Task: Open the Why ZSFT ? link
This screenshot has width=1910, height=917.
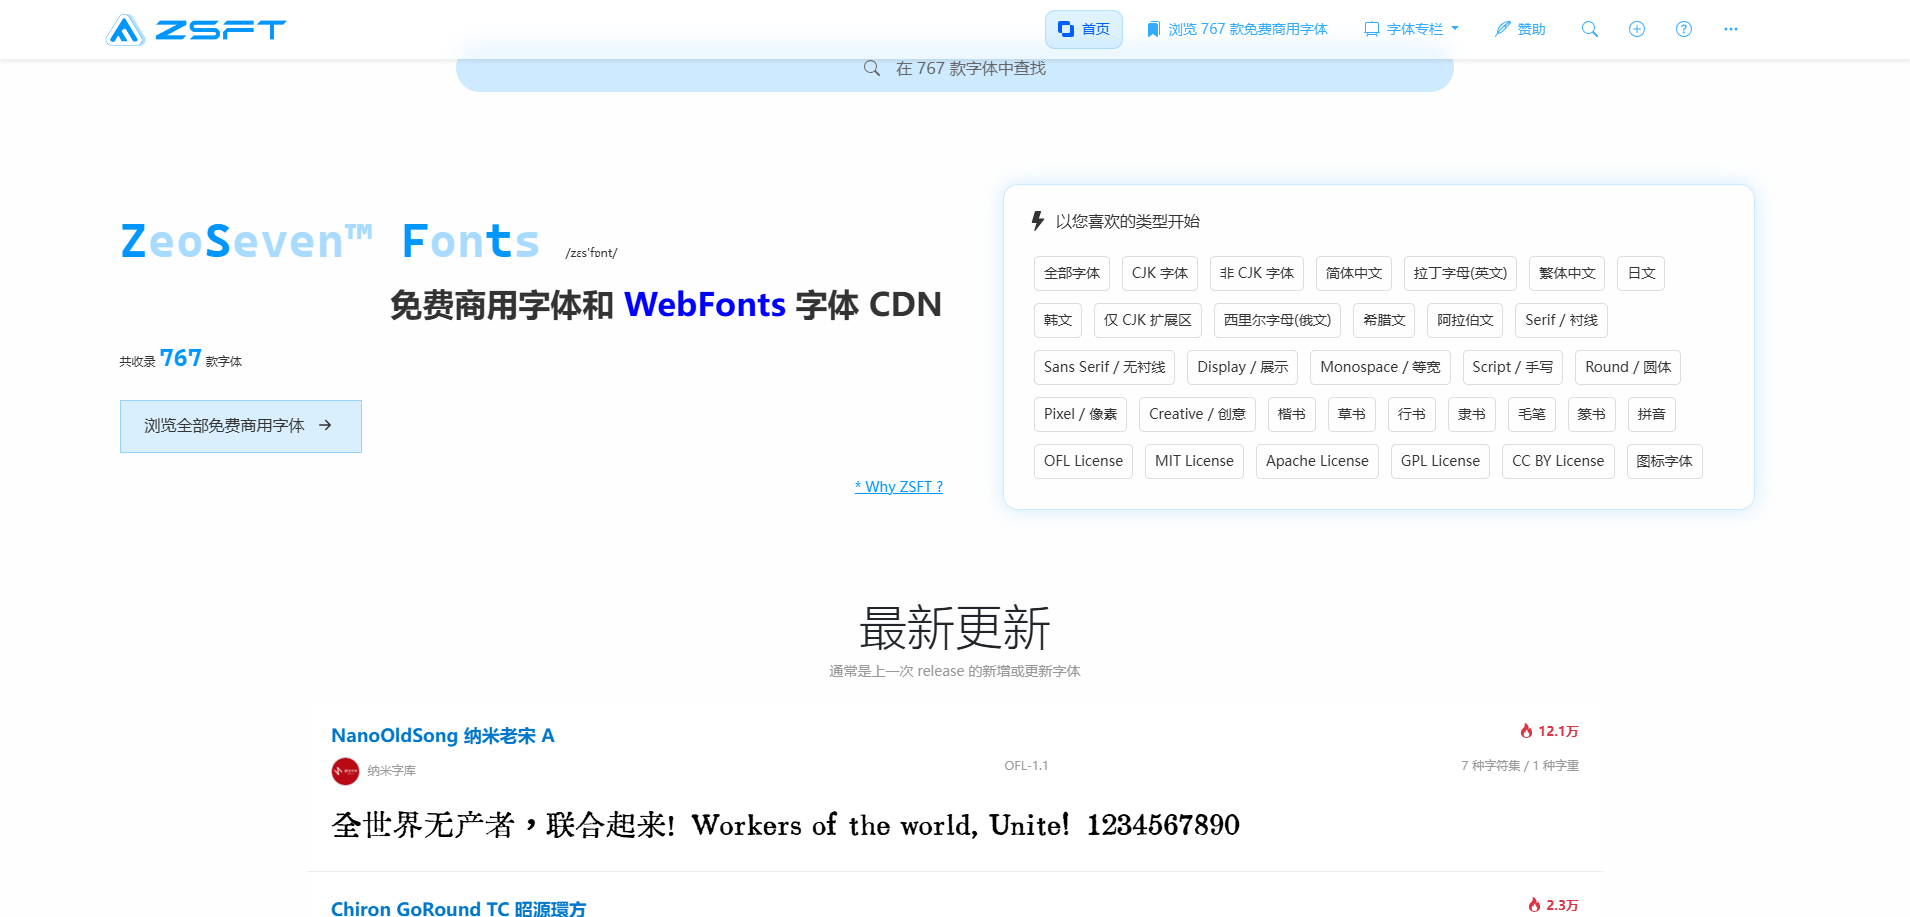Action: point(898,487)
